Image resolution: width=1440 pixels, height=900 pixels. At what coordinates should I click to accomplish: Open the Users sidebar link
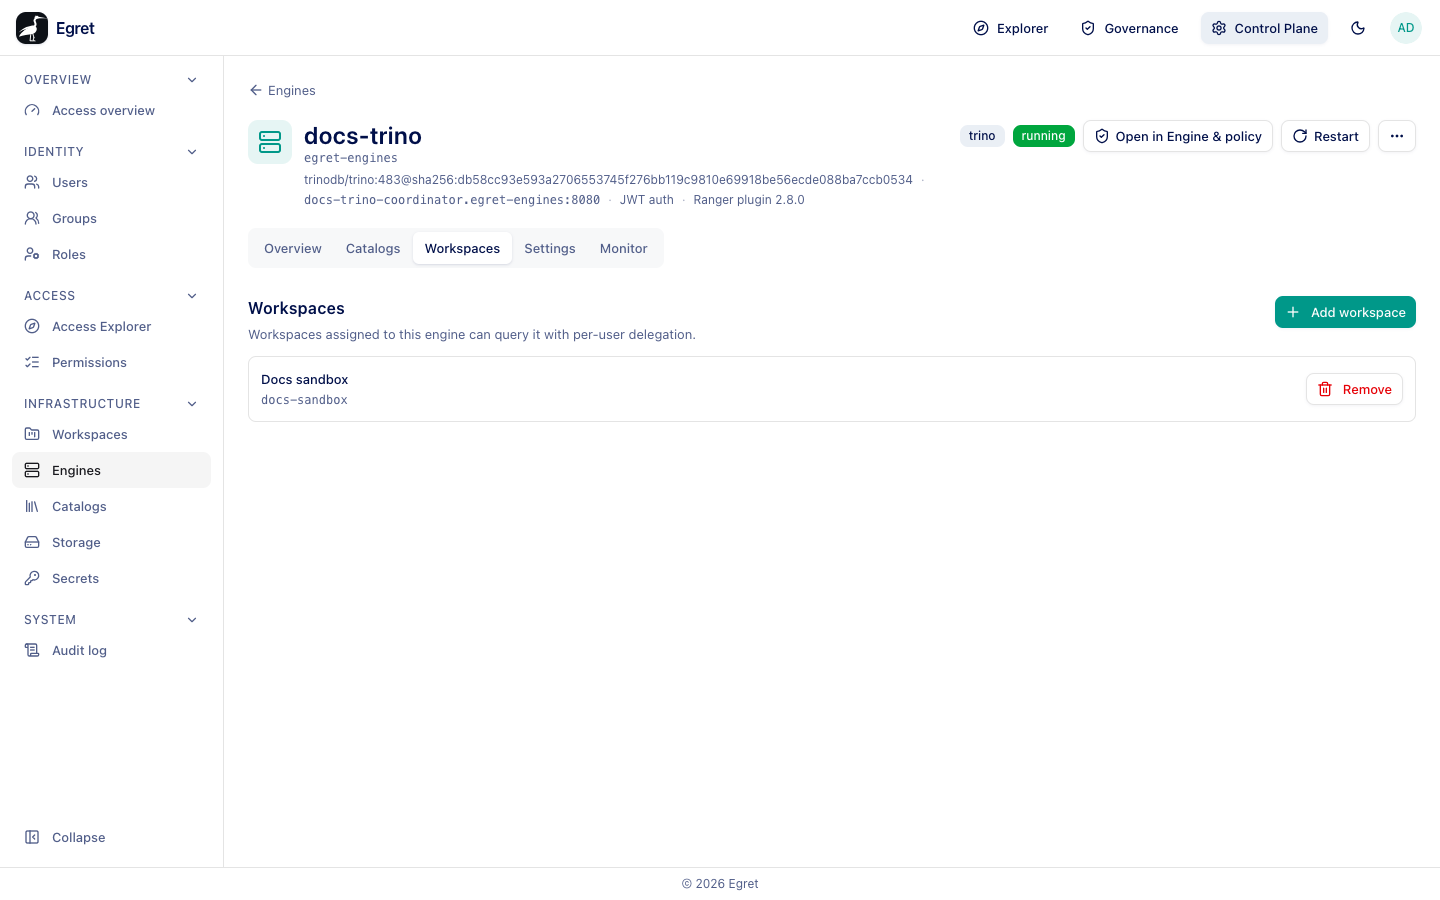111,182
